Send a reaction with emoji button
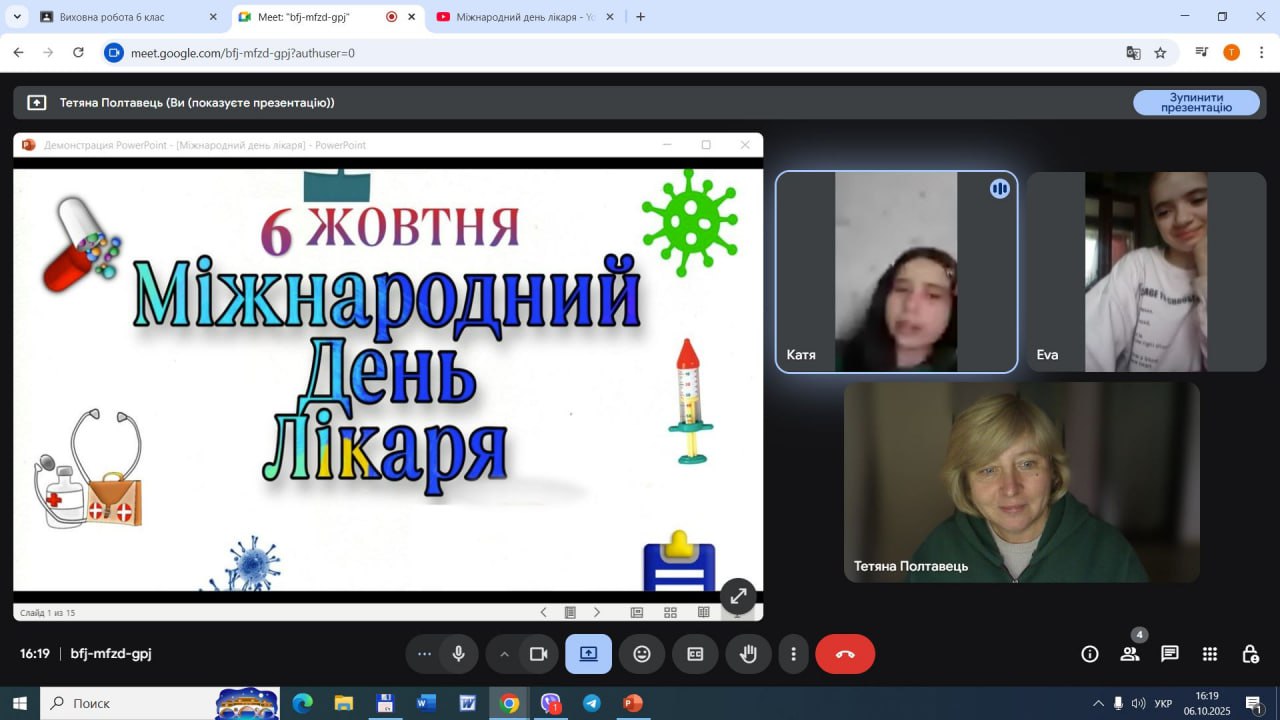1280x720 pixels. coord(642,654)
